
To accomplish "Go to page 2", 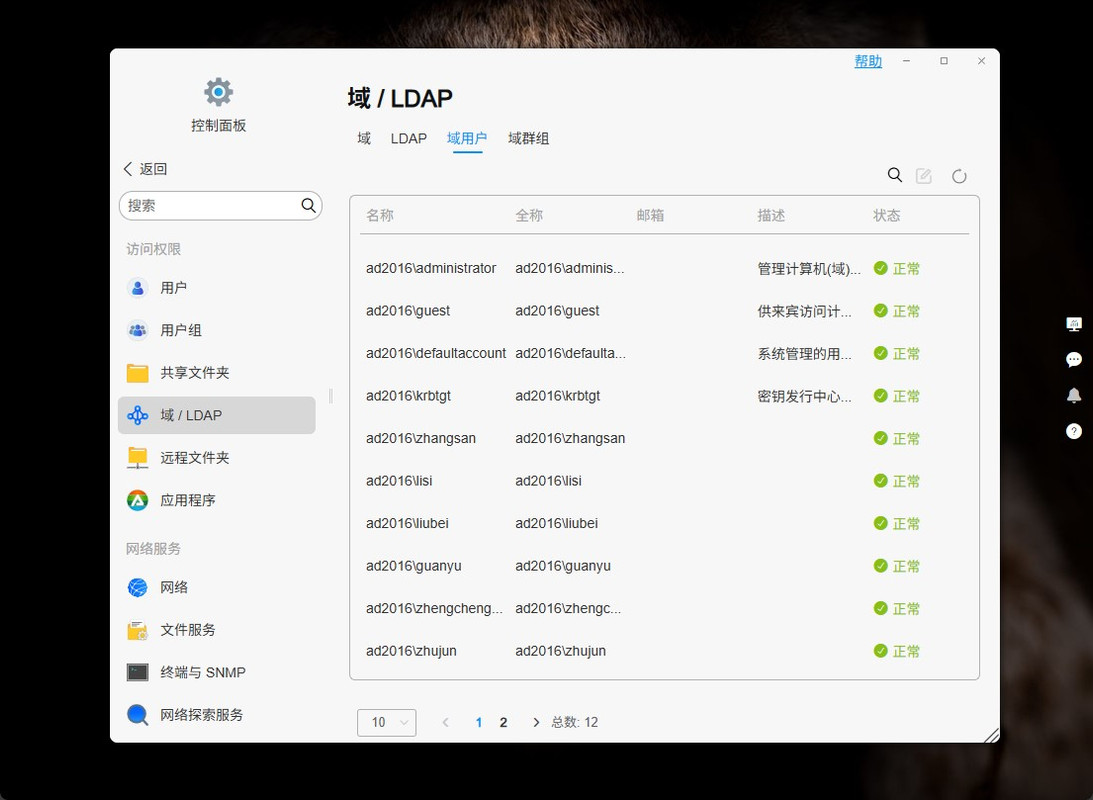I will click(x=503, y=723).
